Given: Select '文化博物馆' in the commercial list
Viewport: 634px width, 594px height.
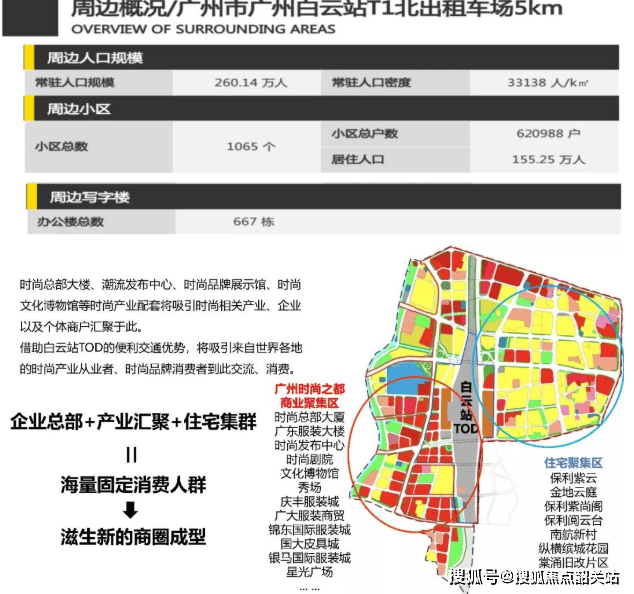Looking at the screenshot, I should [x=309, y=474].
